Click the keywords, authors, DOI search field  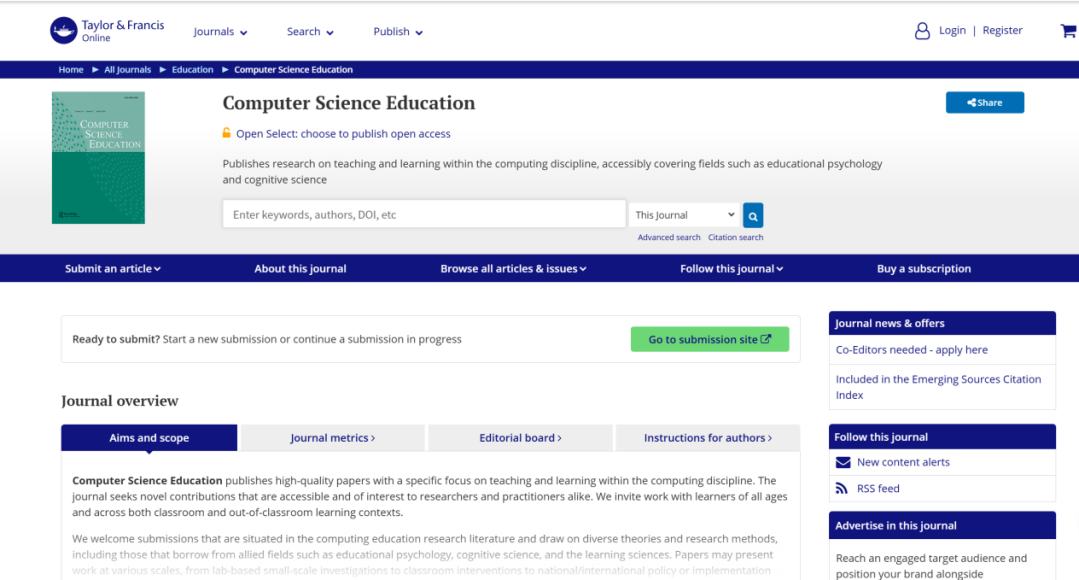point(424,215)
